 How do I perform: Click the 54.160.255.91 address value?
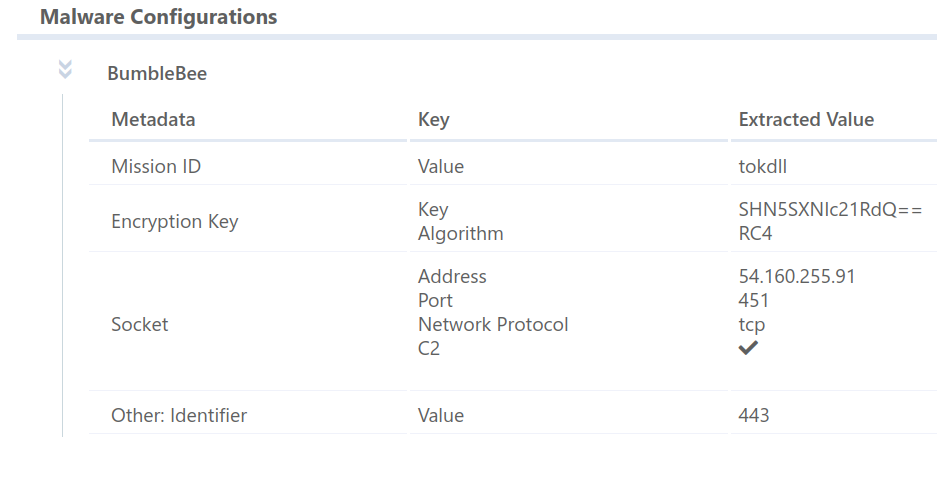[797, 277]
